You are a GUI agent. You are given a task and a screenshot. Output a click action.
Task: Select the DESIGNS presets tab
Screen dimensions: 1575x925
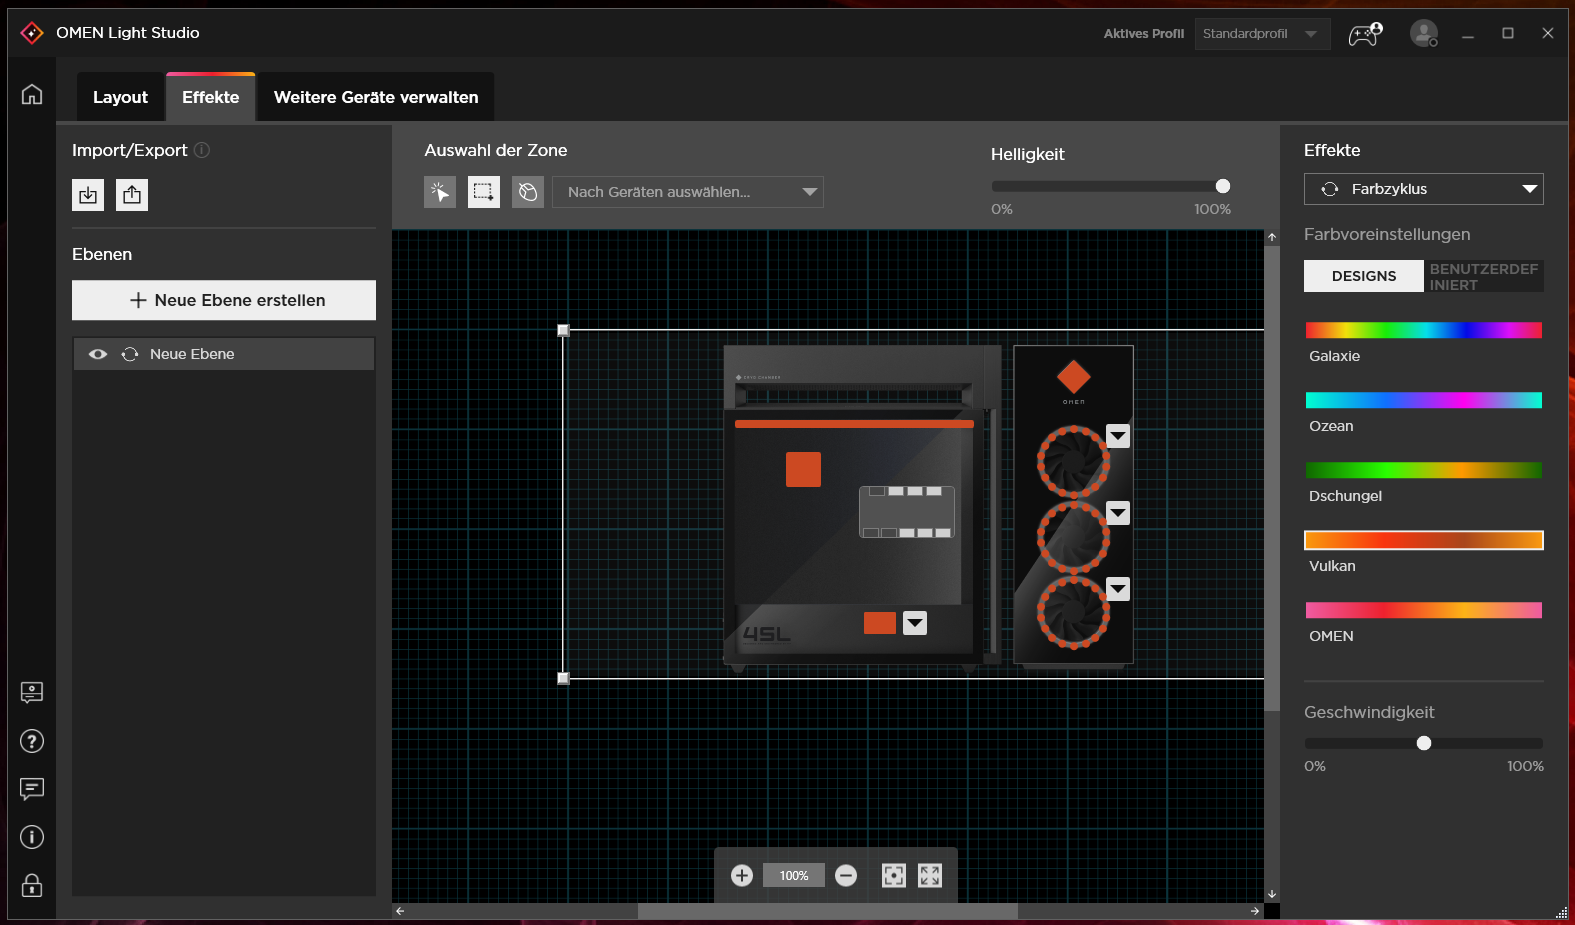click(x=1364, y=276)
